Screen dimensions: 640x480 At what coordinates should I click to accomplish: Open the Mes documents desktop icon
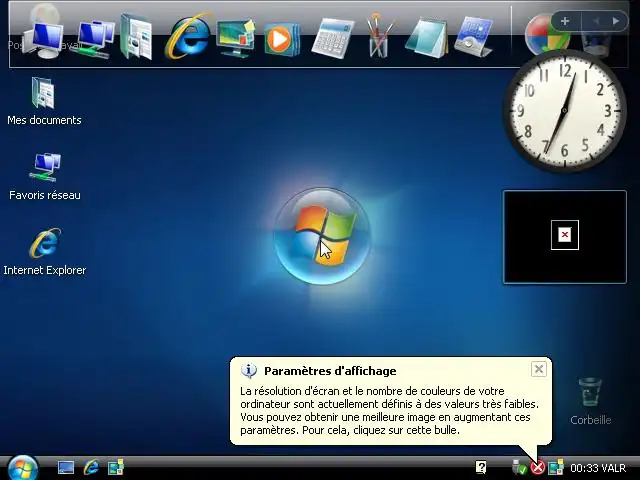coord(44,101)
